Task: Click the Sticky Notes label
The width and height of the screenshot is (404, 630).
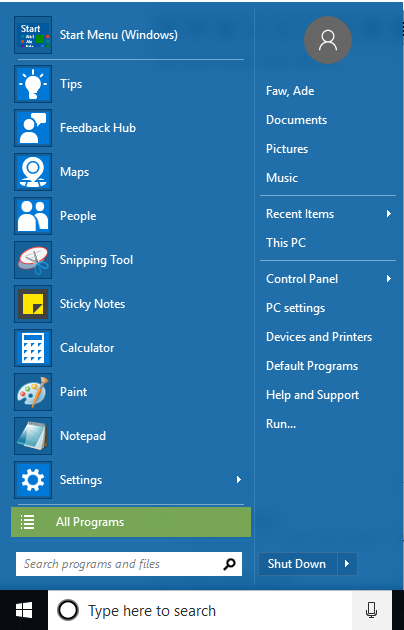Action: pos(92,304)
